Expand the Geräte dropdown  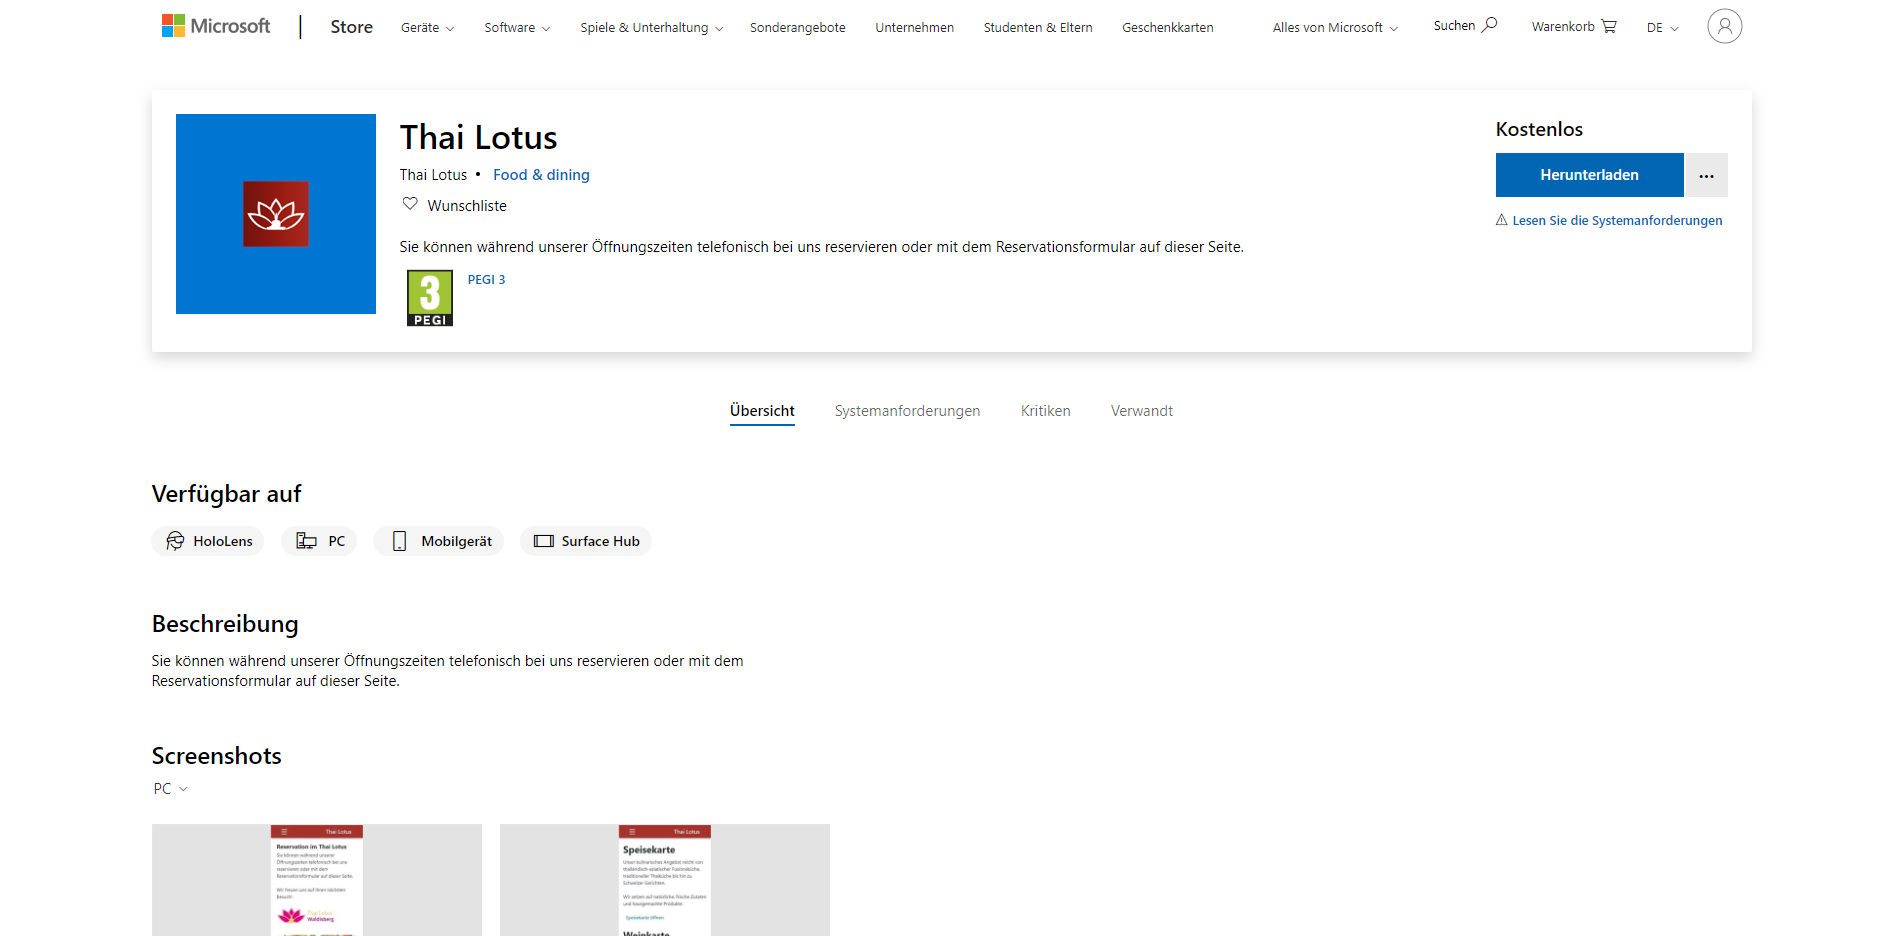click(x=427, y=27)
